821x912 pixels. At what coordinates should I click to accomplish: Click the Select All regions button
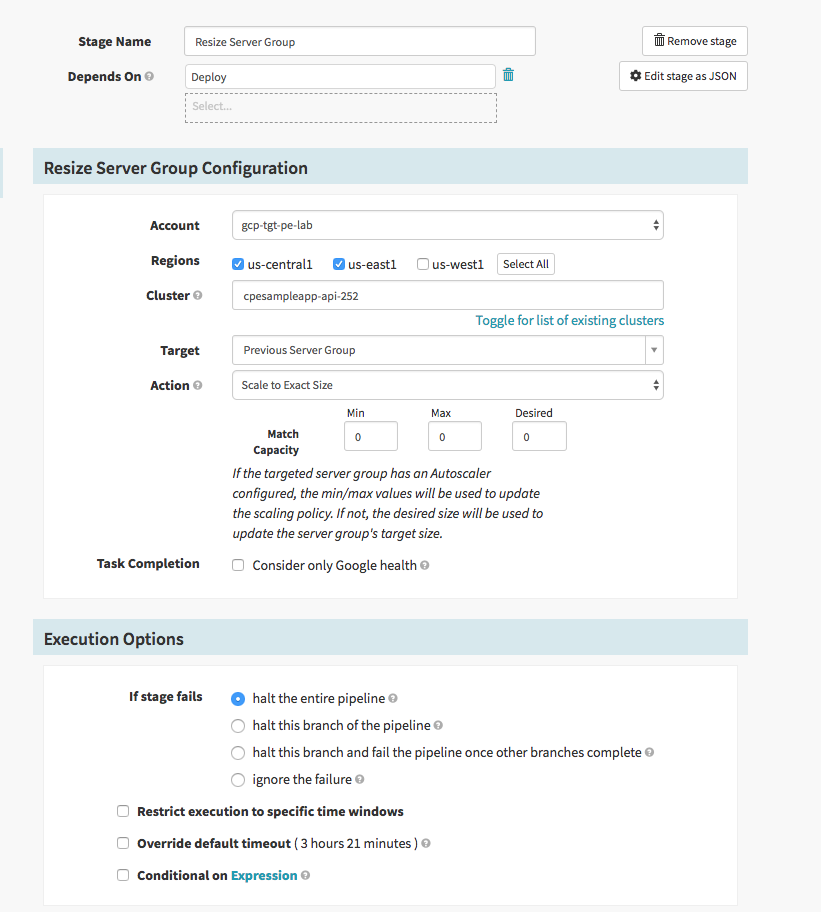click(x=525, y=263)
